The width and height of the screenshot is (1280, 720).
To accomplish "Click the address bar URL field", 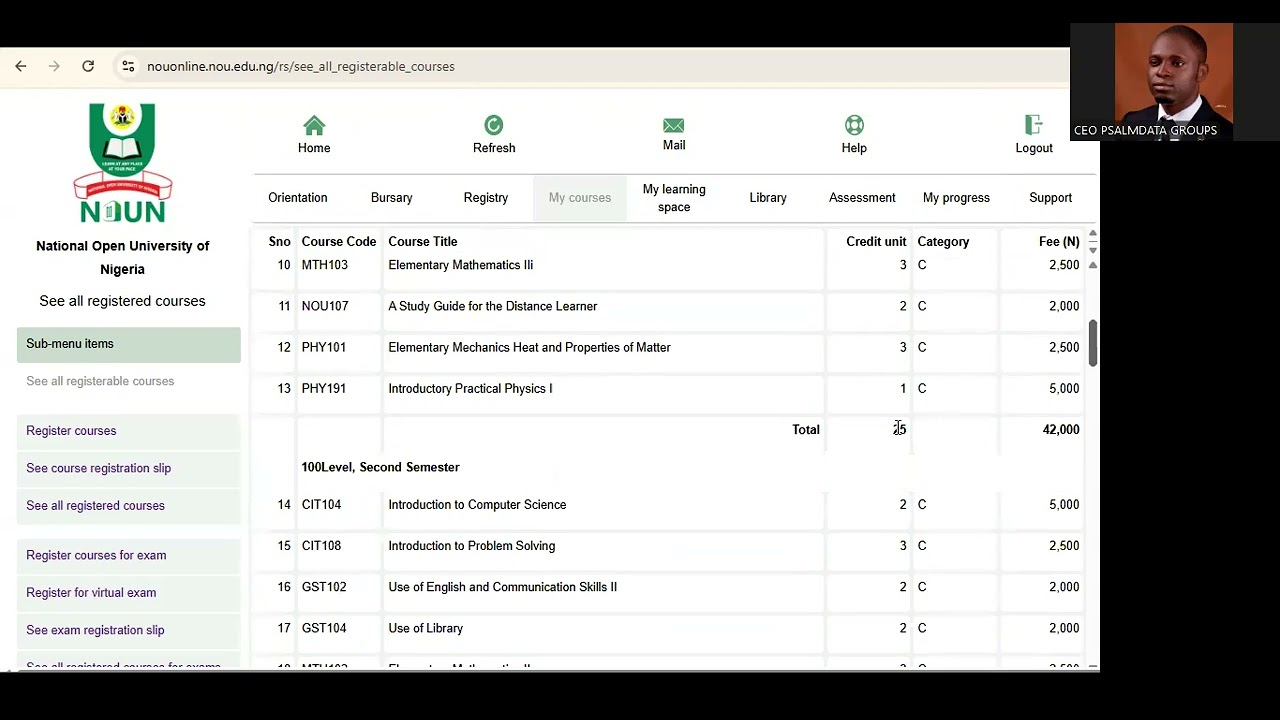I will [301, 66].
